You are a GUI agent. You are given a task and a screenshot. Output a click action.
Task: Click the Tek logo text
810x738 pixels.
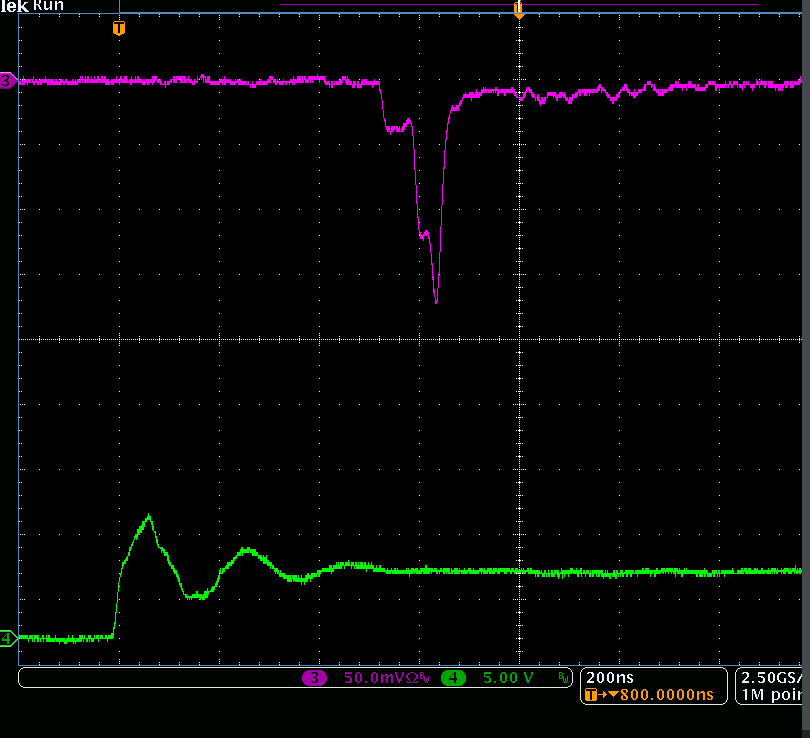pos(14,6)
